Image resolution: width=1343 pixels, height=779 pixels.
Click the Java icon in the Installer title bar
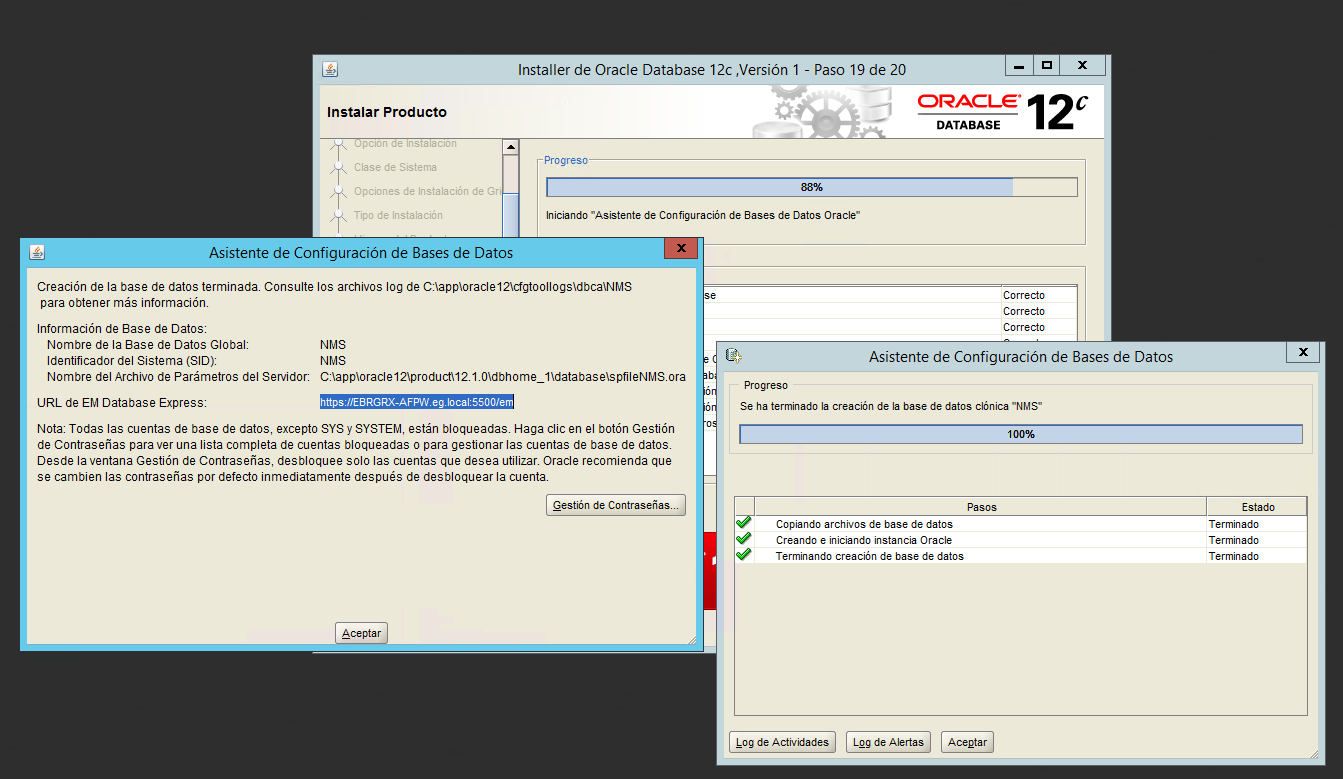point(330,69)
